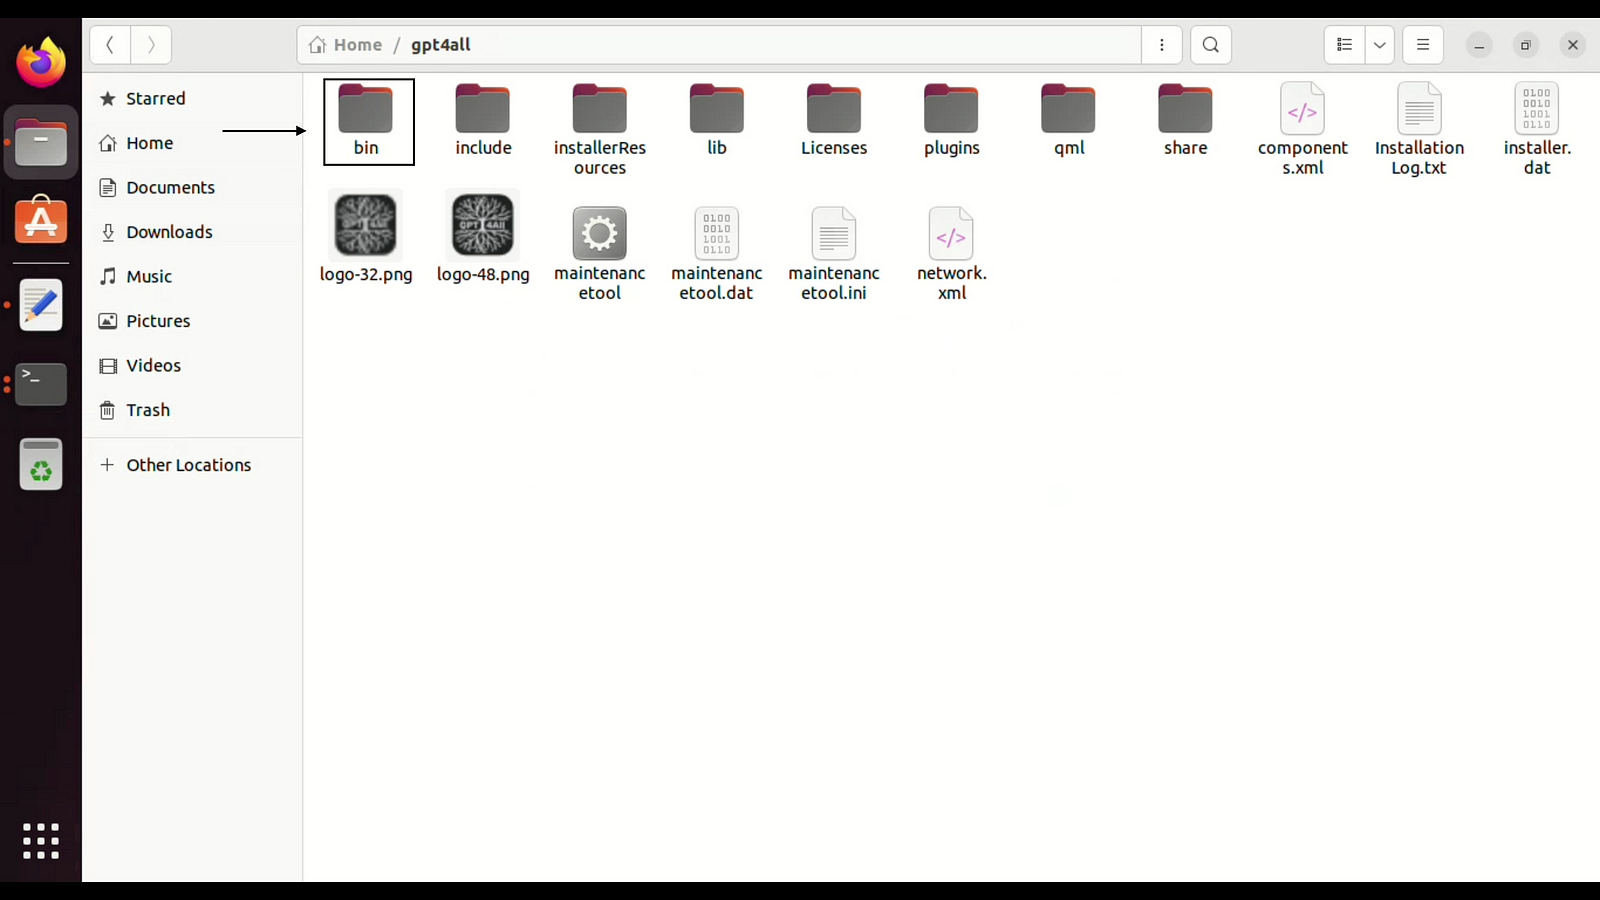1600x900 pixels.
Task: Click Home in the path breadcrumb
Action: coord(346,45)
